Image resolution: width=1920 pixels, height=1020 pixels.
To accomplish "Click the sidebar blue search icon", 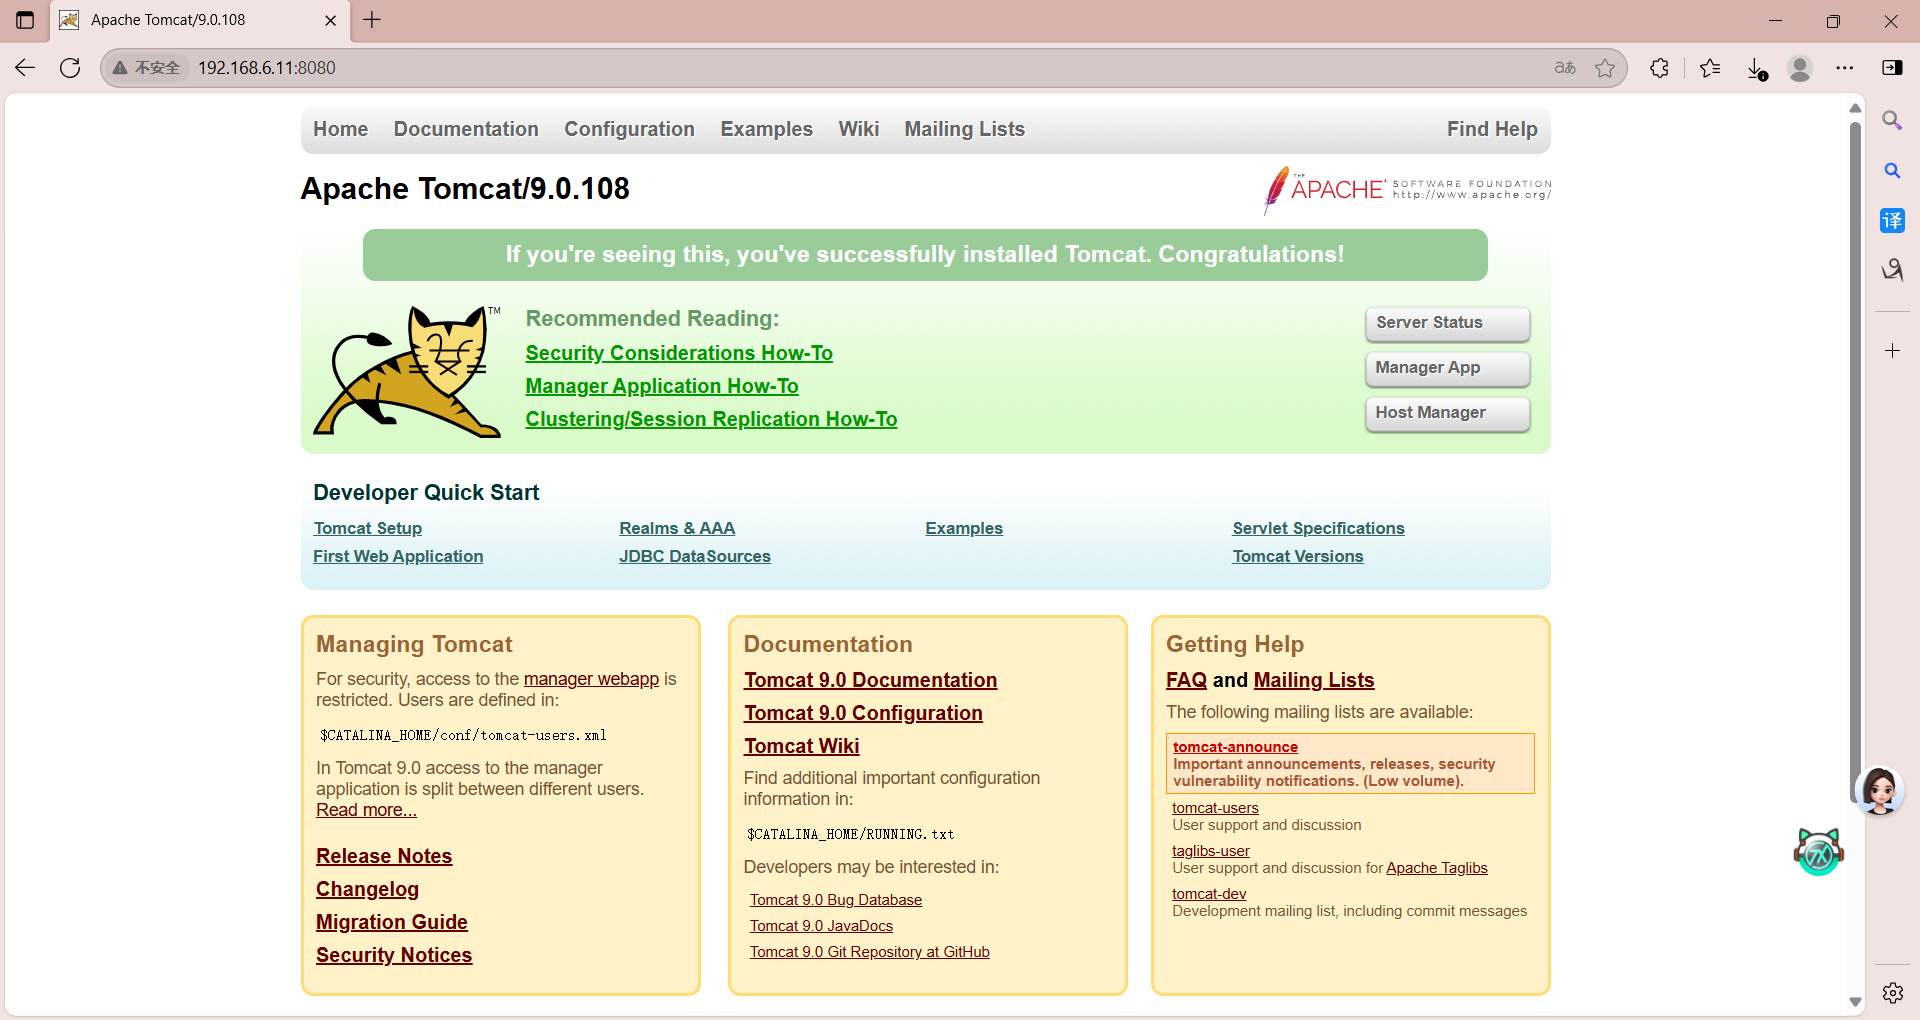I will pos(1892,171).
